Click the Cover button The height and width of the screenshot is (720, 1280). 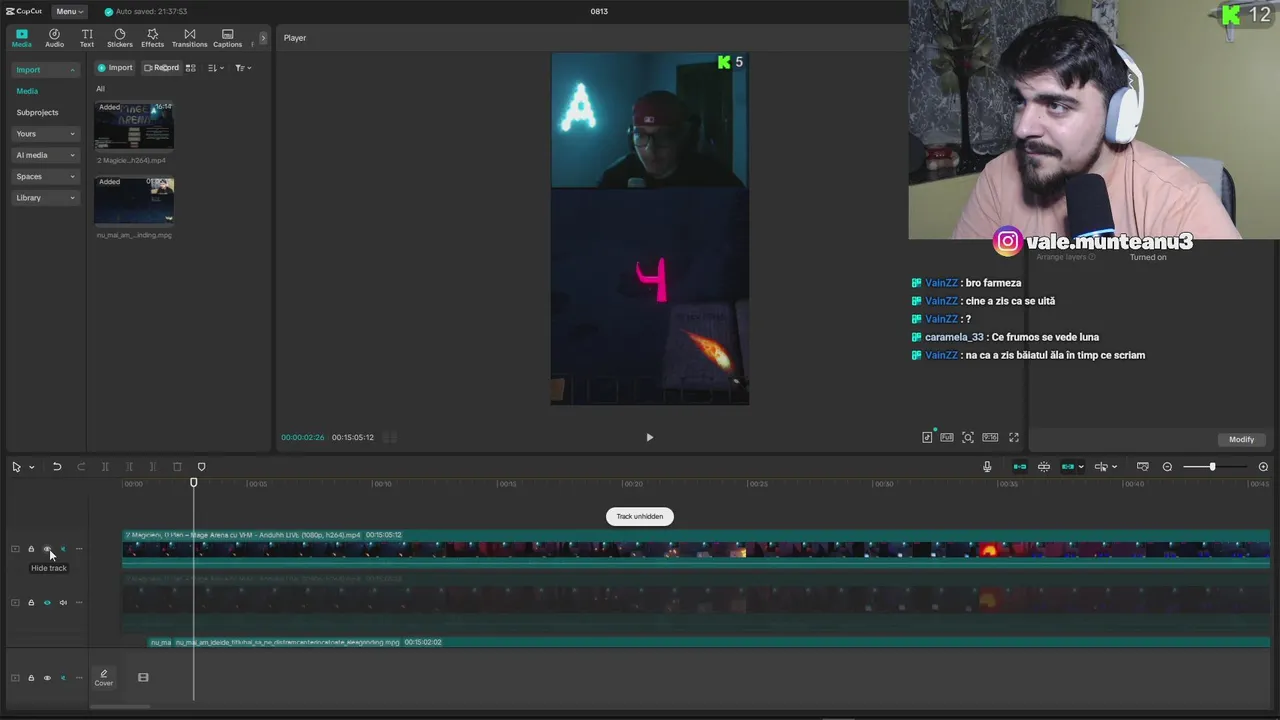coord(104,678)
